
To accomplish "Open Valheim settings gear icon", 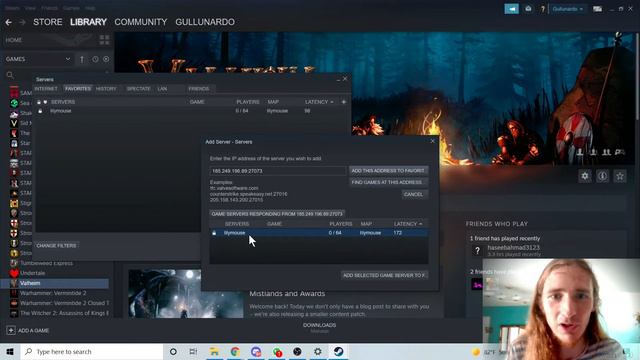I will tap(585, 176).
